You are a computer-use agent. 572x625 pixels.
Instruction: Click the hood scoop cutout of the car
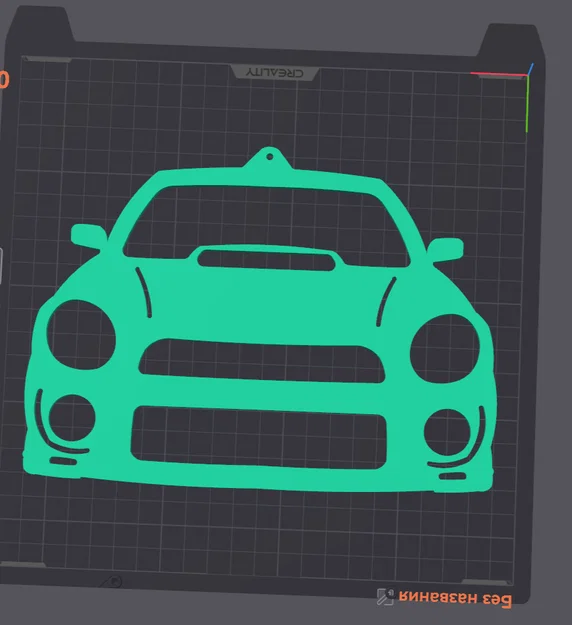pyautogui.click(x=266, y=260)
